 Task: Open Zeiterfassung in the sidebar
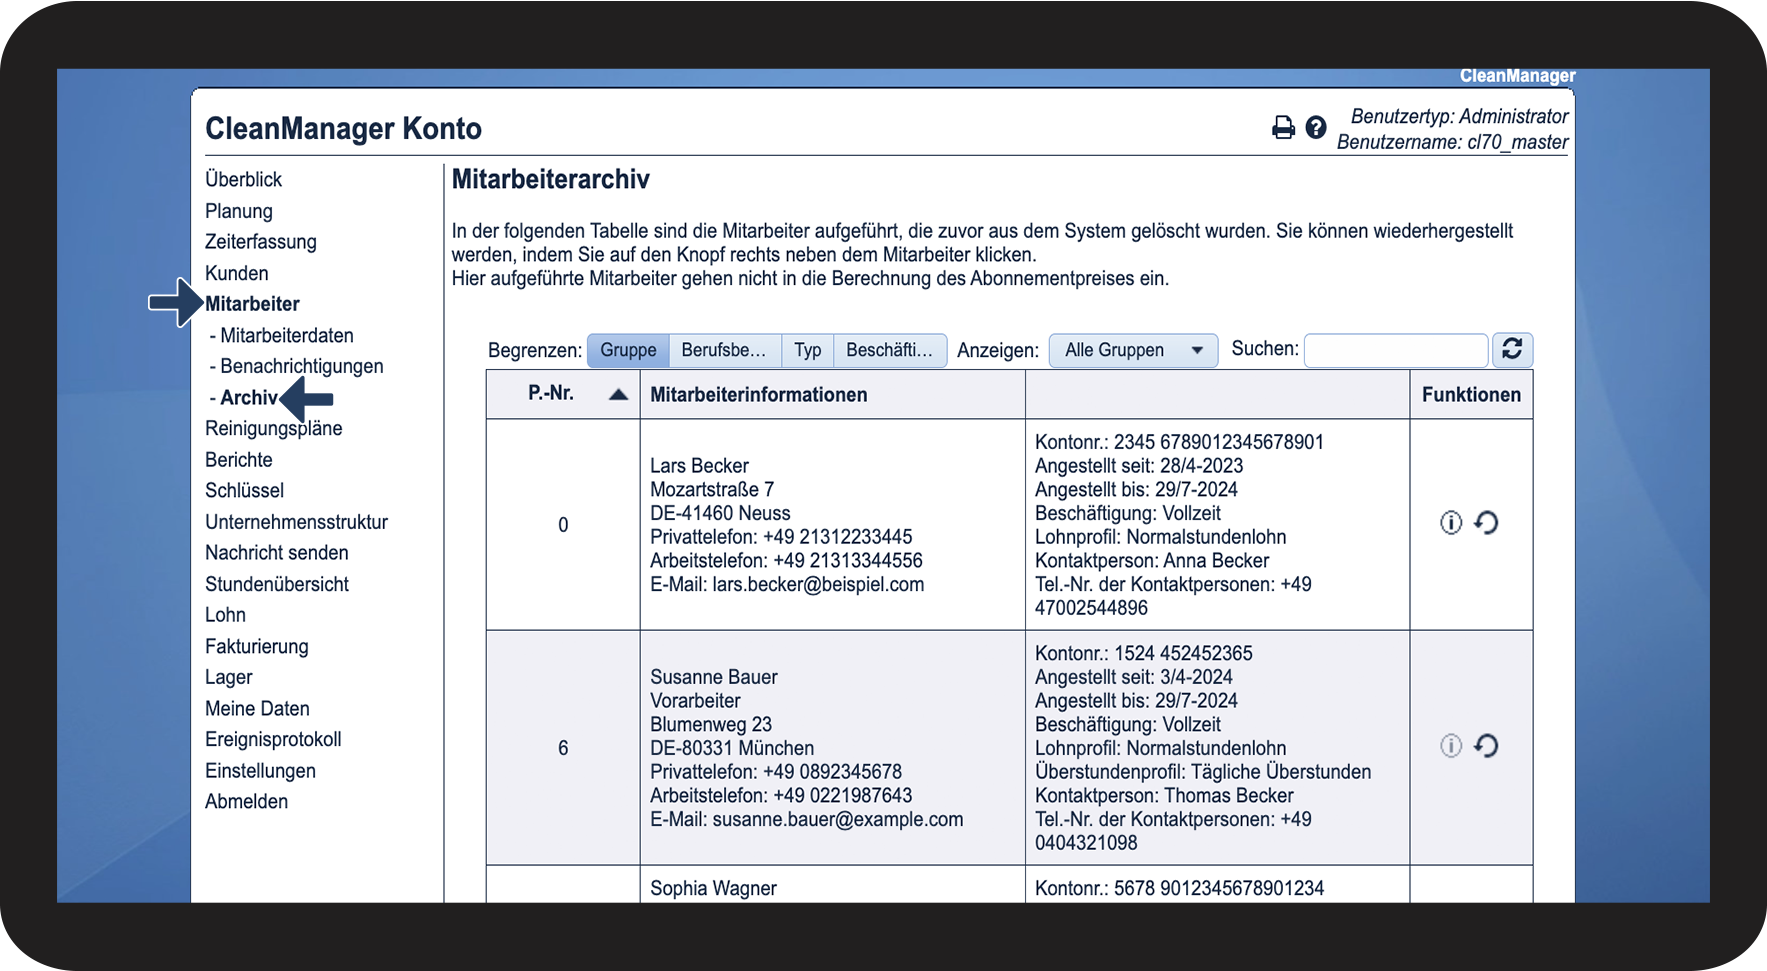pos(261,242)
